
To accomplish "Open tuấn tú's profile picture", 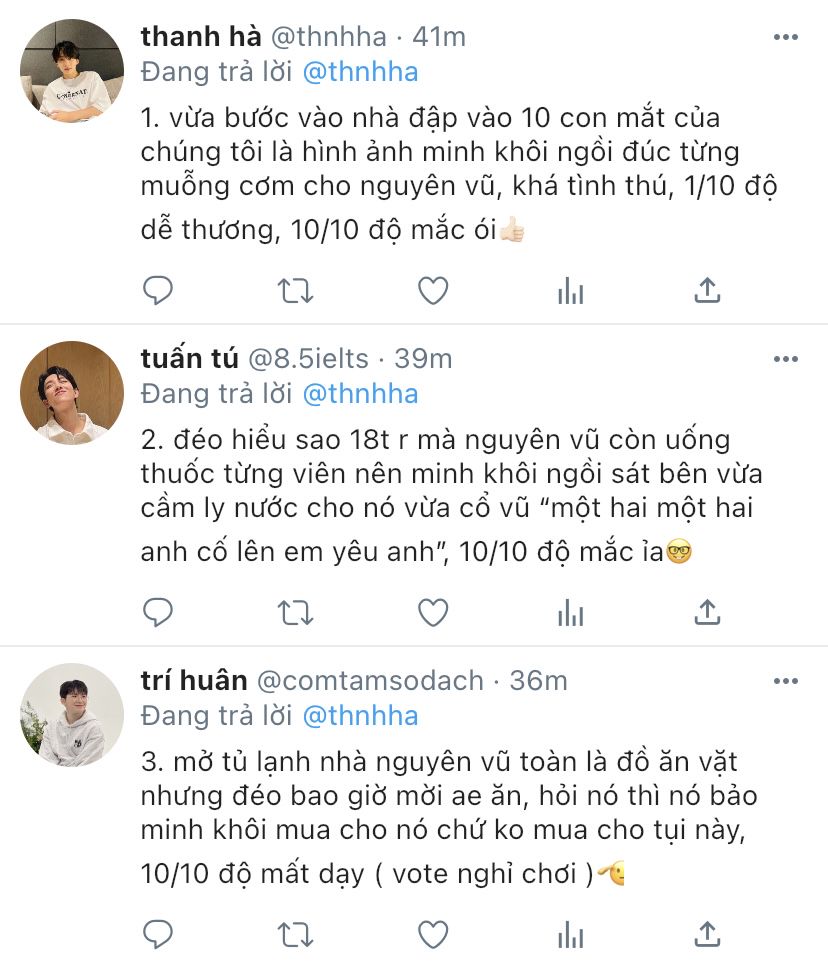I will coord(72,392).
